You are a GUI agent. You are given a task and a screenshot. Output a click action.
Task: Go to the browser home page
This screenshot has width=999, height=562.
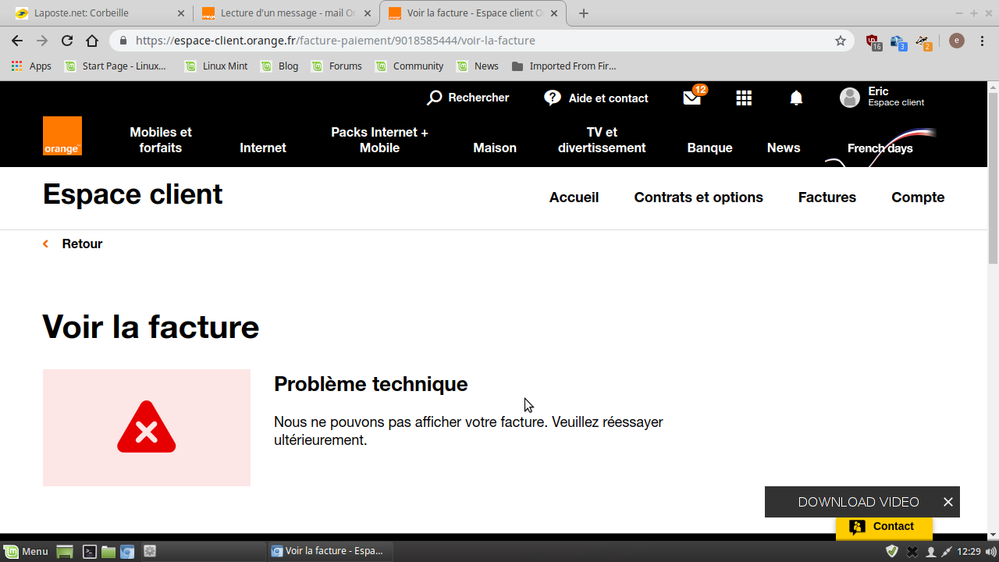click(x=92, y=41)
